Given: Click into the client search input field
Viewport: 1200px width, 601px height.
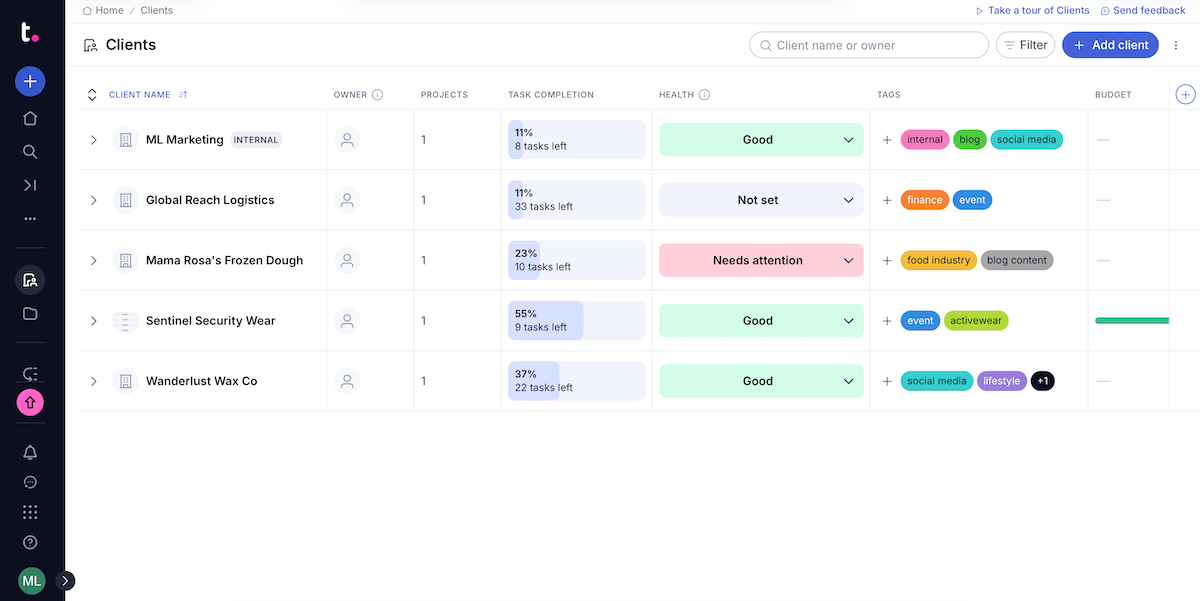Looking at the screenshot, I should [x=868, y=44].
